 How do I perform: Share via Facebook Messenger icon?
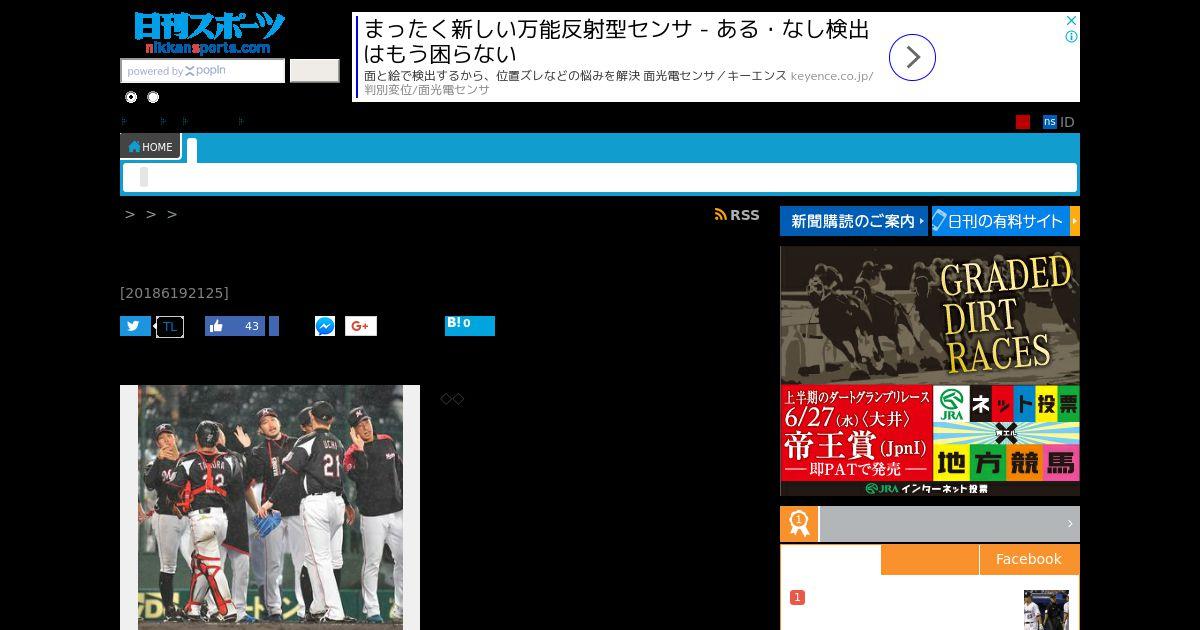click(325, 326)
